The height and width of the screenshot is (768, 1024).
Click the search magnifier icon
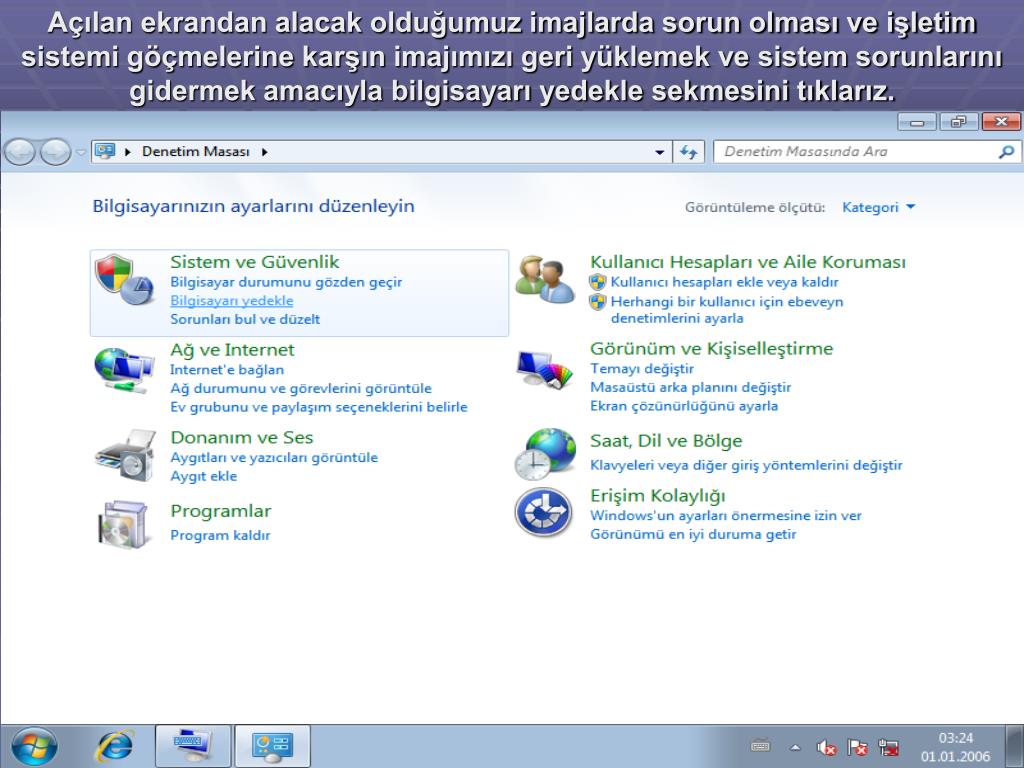(1006, 152)
